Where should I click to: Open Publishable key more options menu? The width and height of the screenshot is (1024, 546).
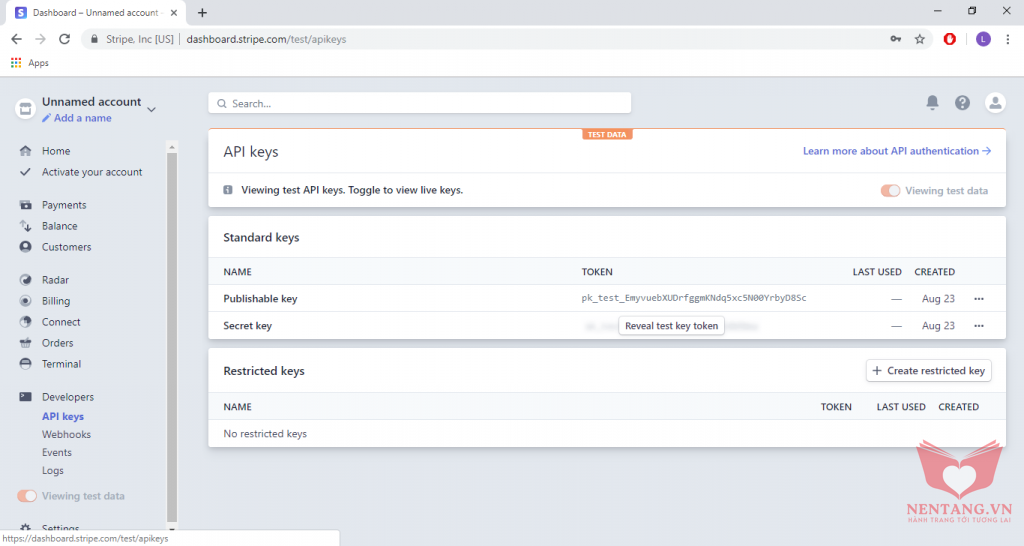pyautogui.click(x=979, y=298)
